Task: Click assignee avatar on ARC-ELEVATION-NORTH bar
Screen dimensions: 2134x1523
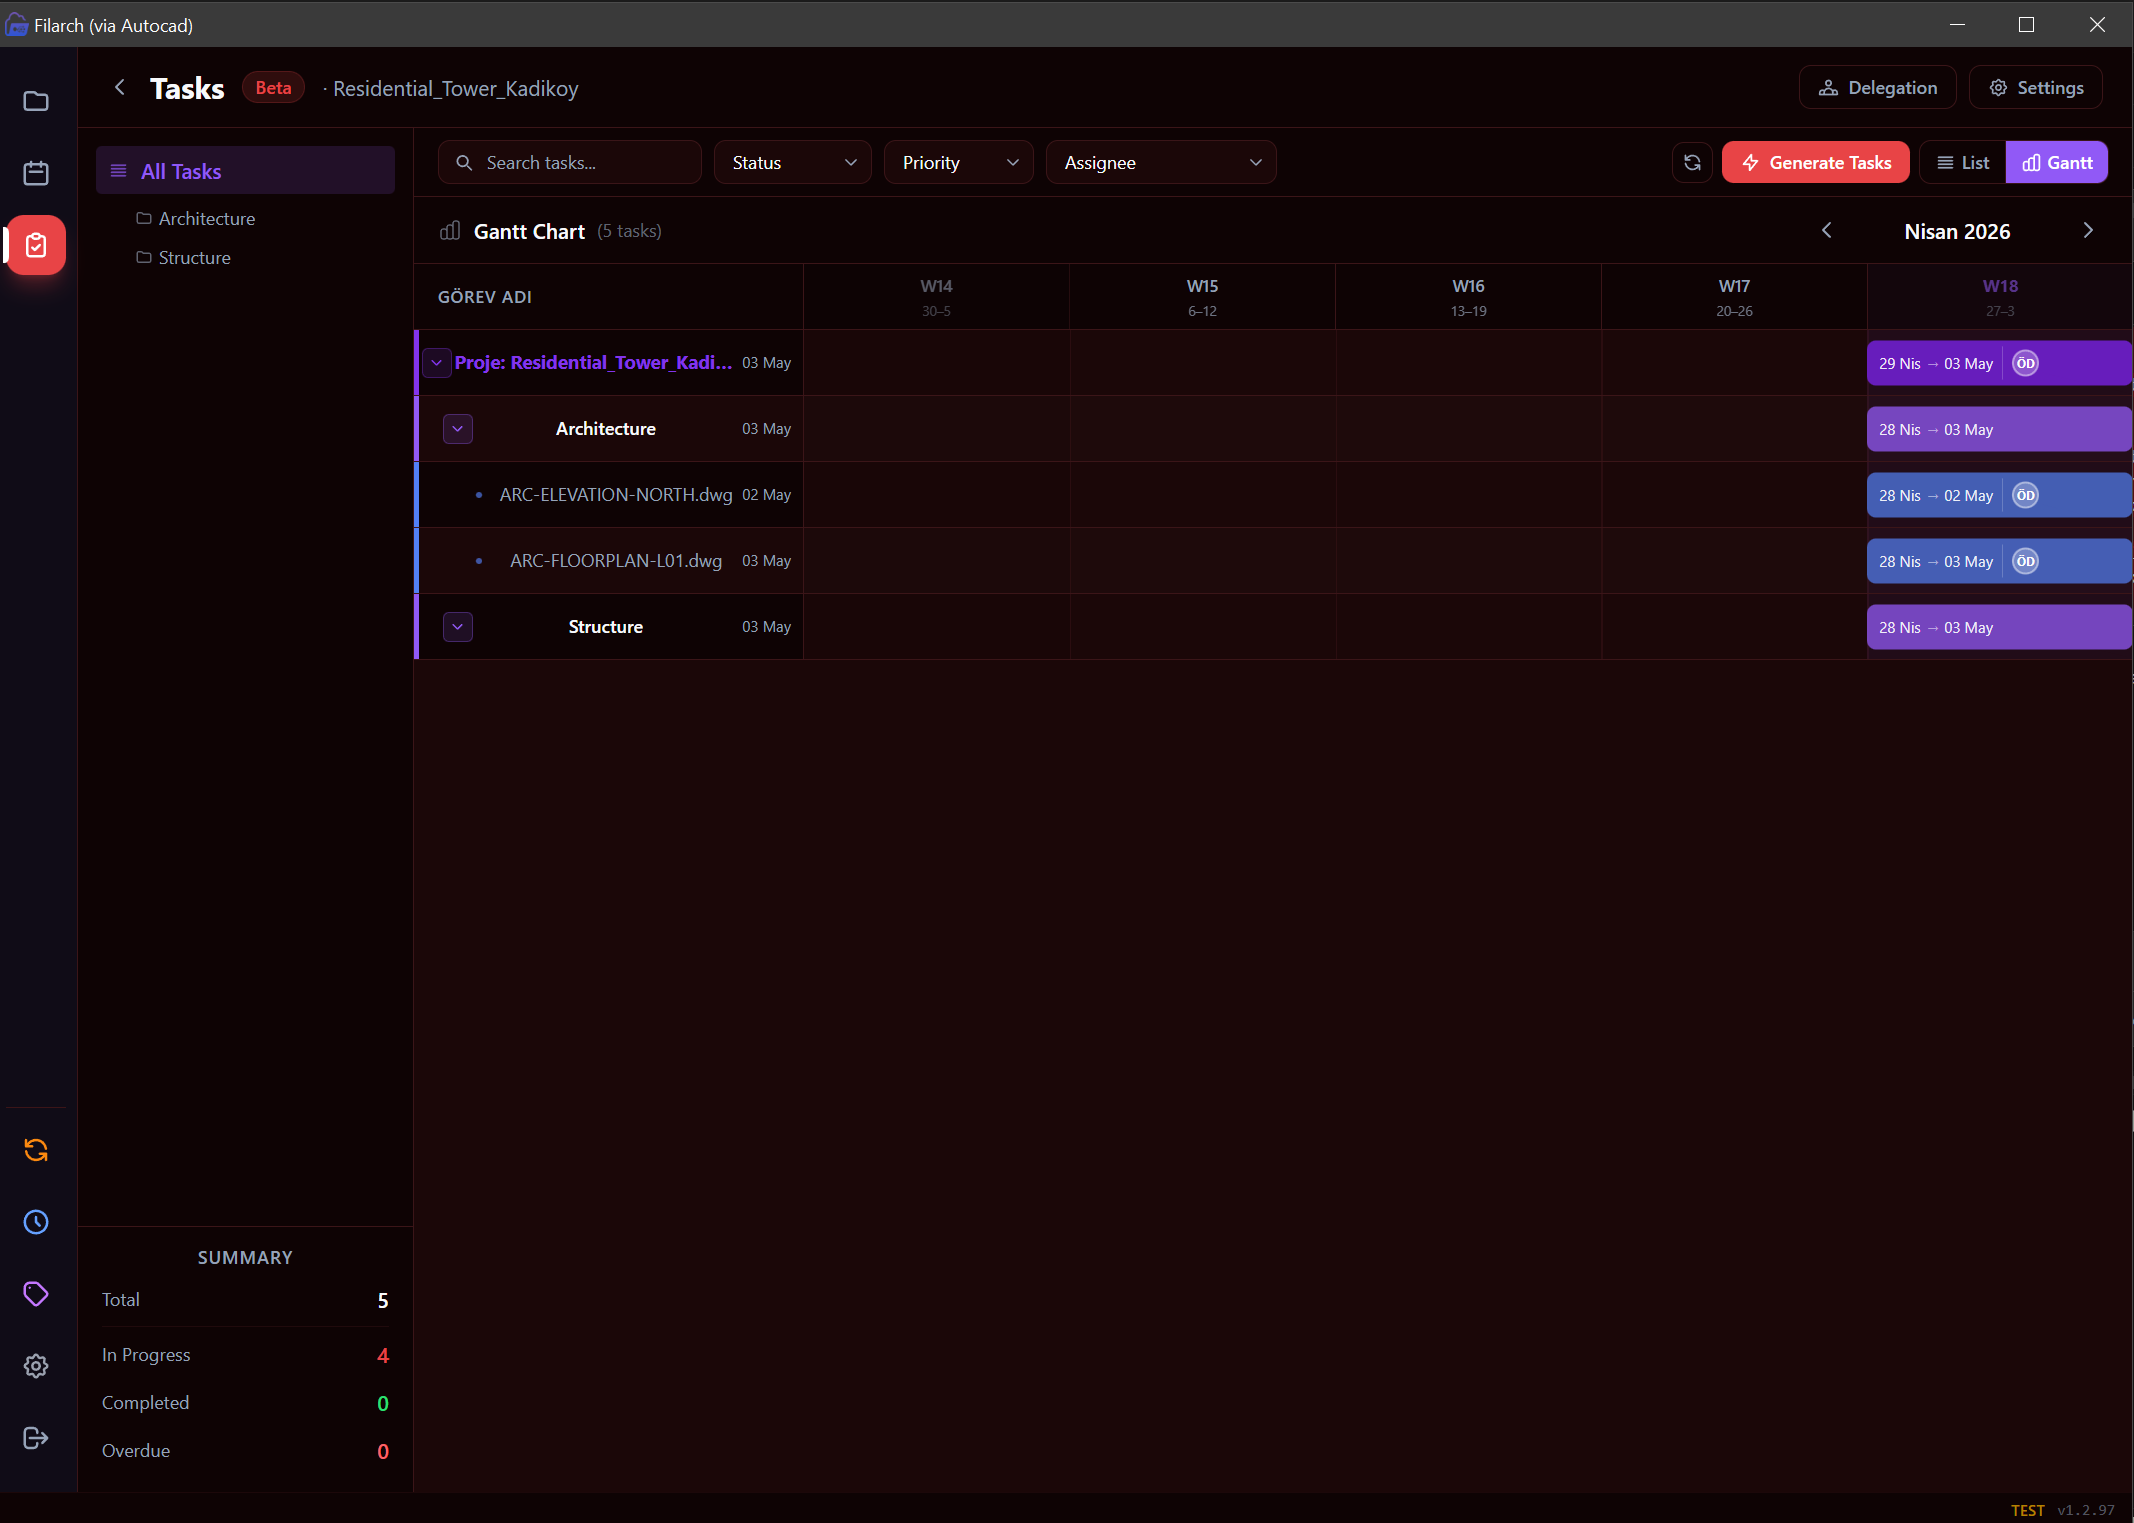Action: click(2025, 495)
